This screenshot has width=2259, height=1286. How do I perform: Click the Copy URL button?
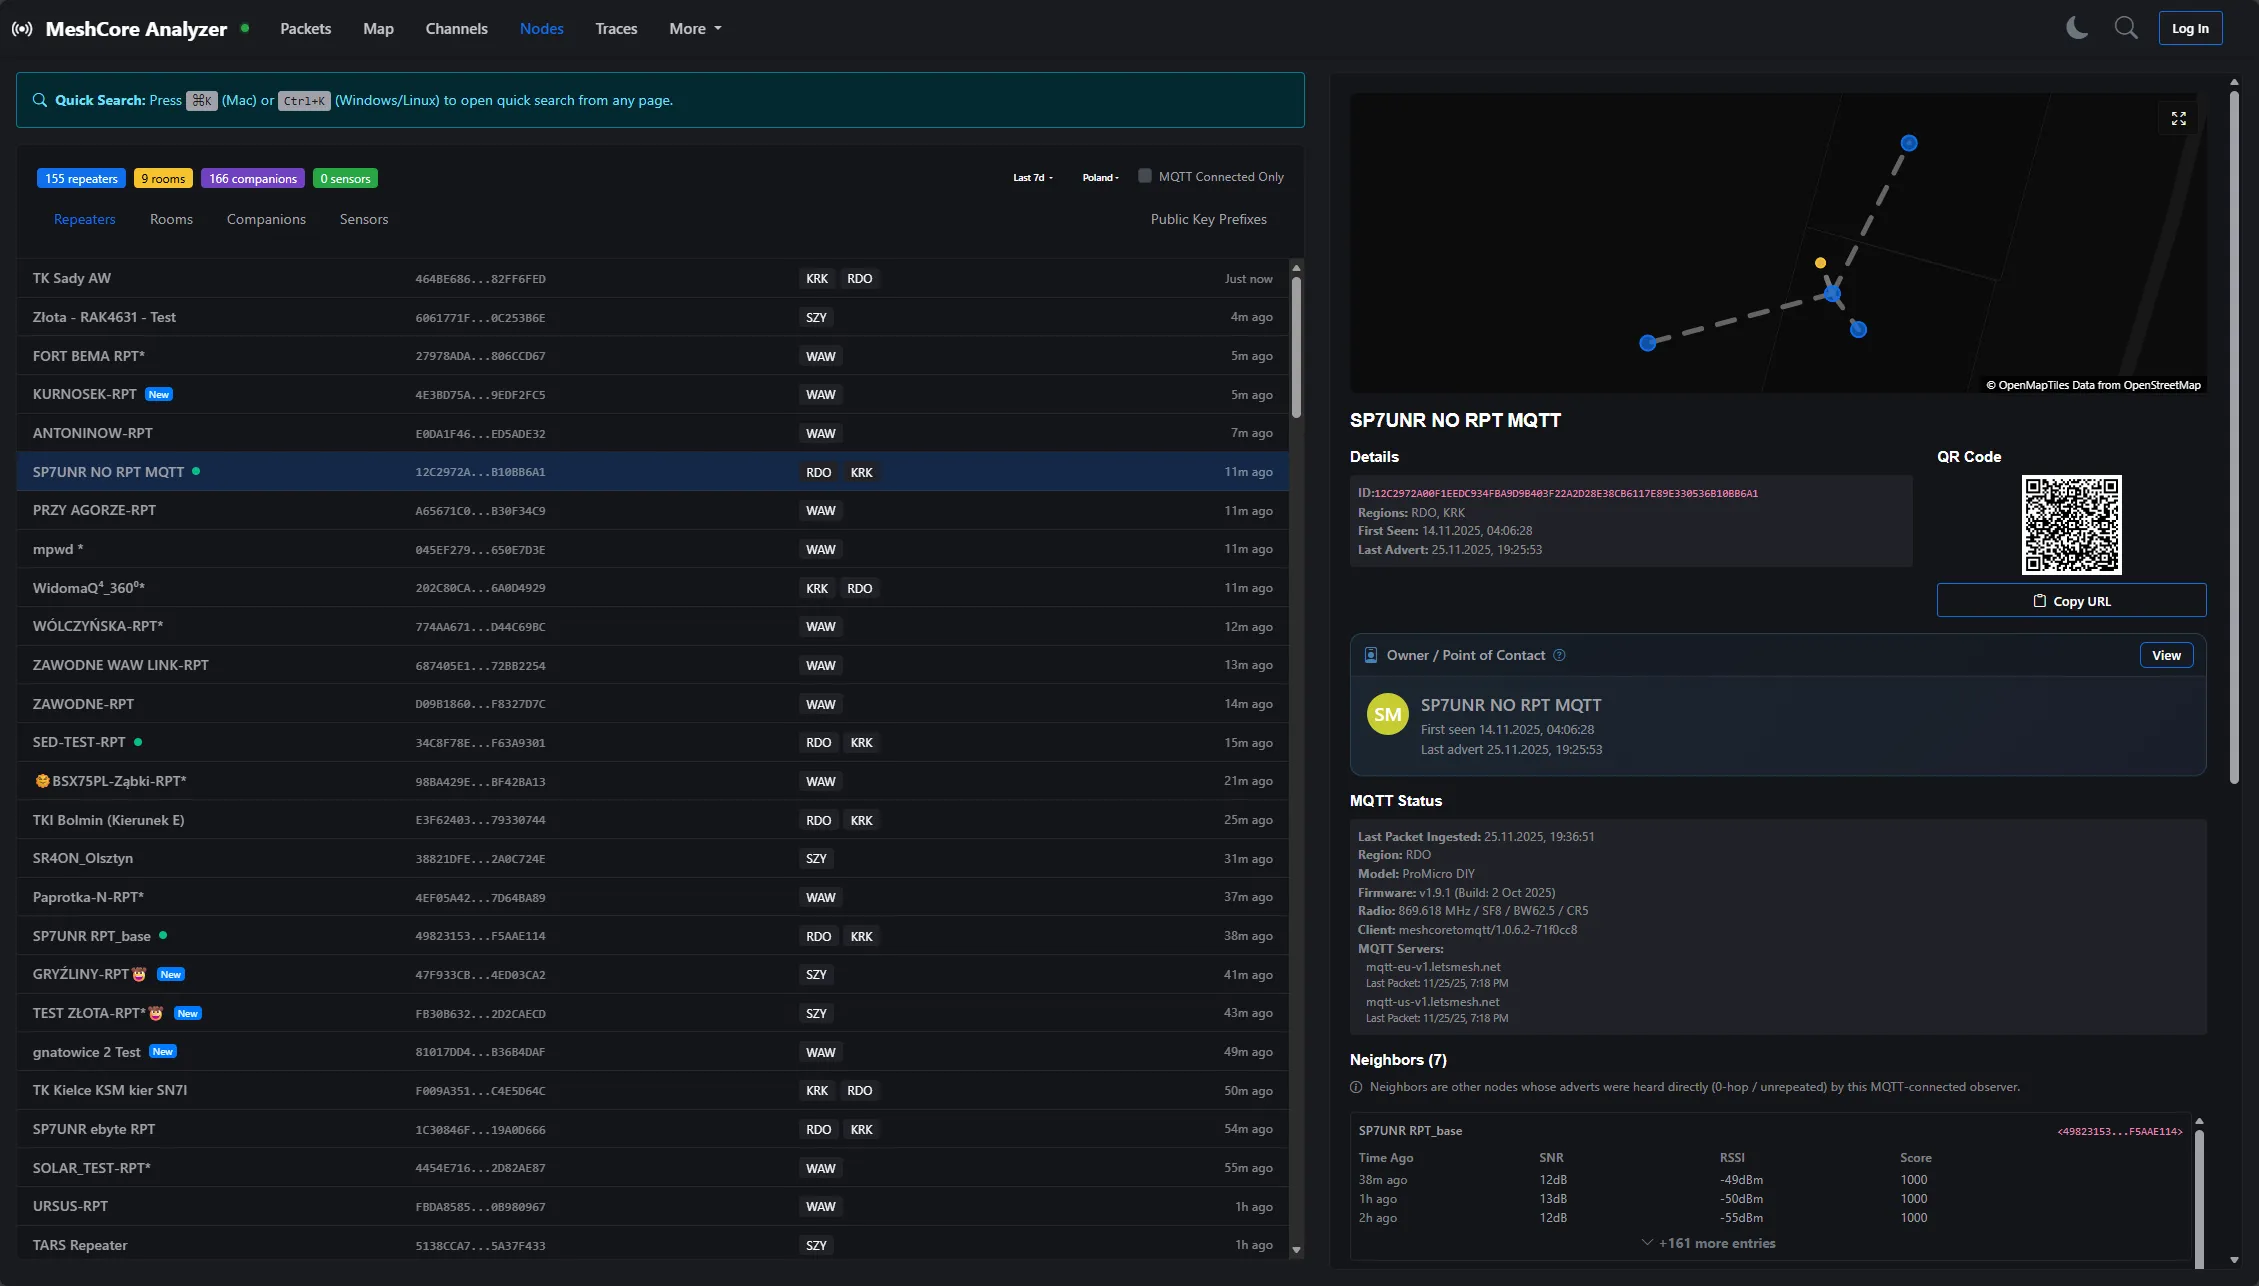click(x=2071, y=601)
